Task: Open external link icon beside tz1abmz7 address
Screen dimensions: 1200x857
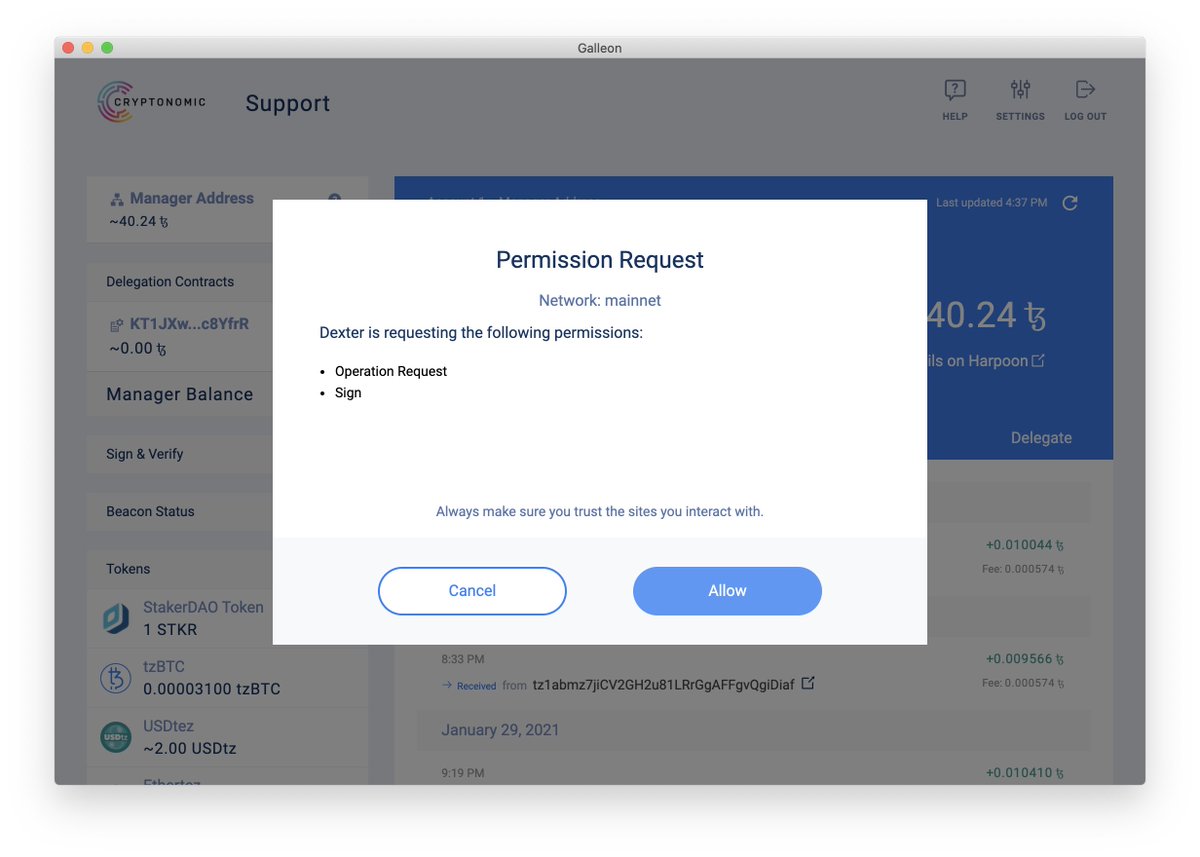Action: 808,684
